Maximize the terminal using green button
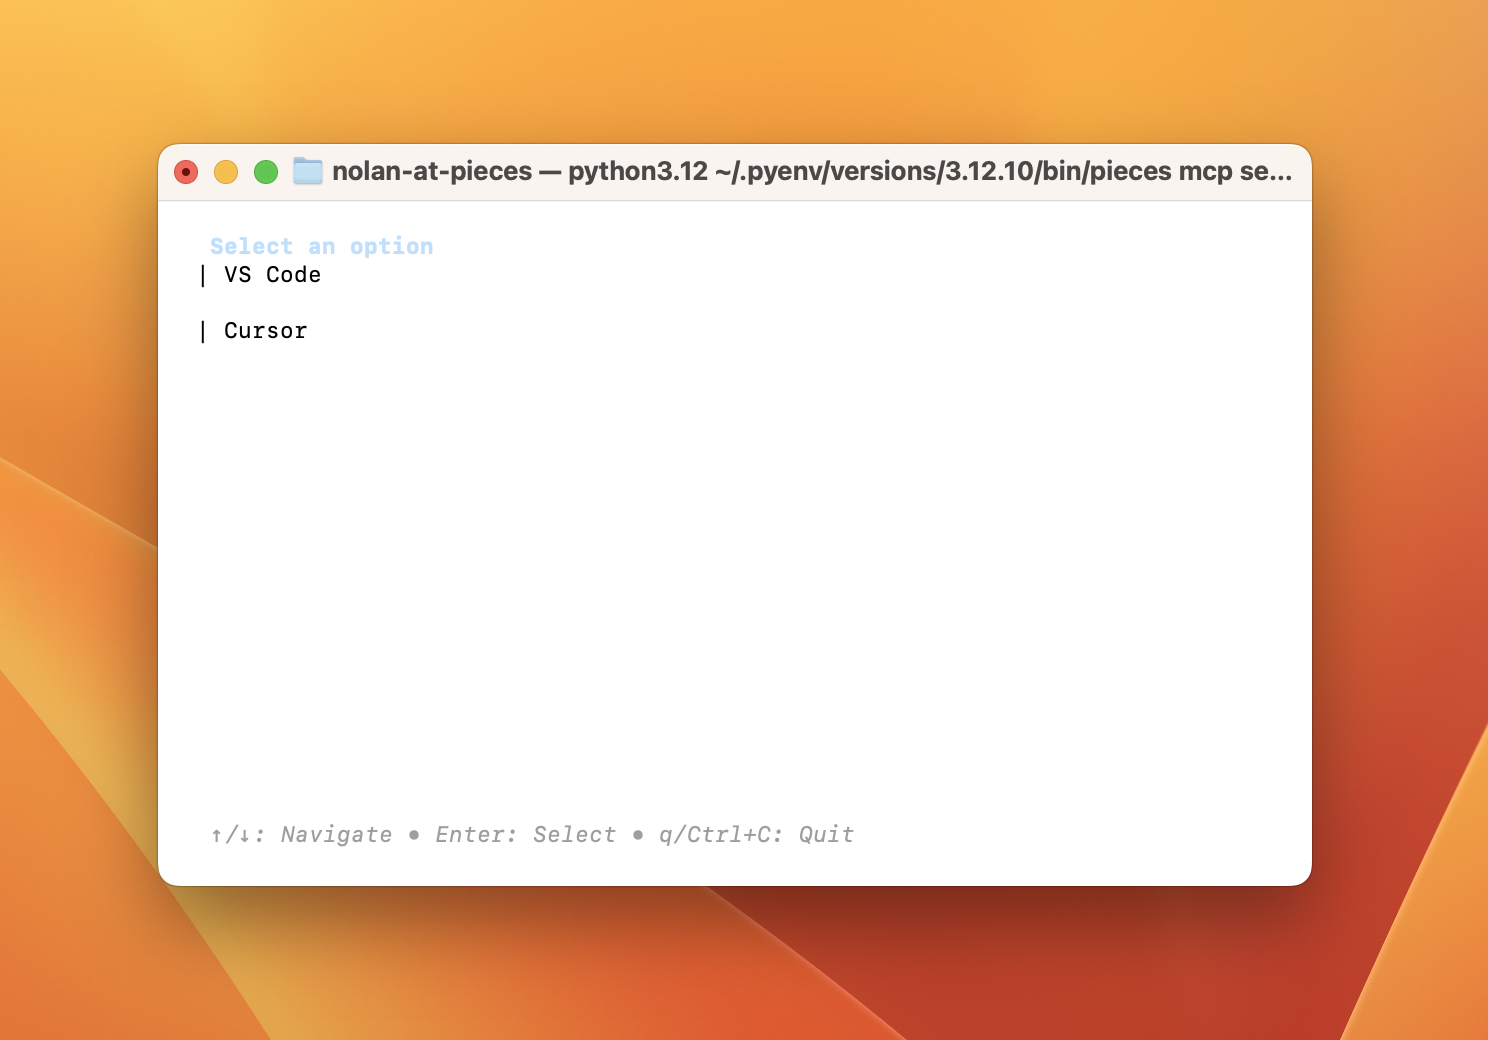The width and height of the screenshot is (1488, 1040). (x=266, y=172)
